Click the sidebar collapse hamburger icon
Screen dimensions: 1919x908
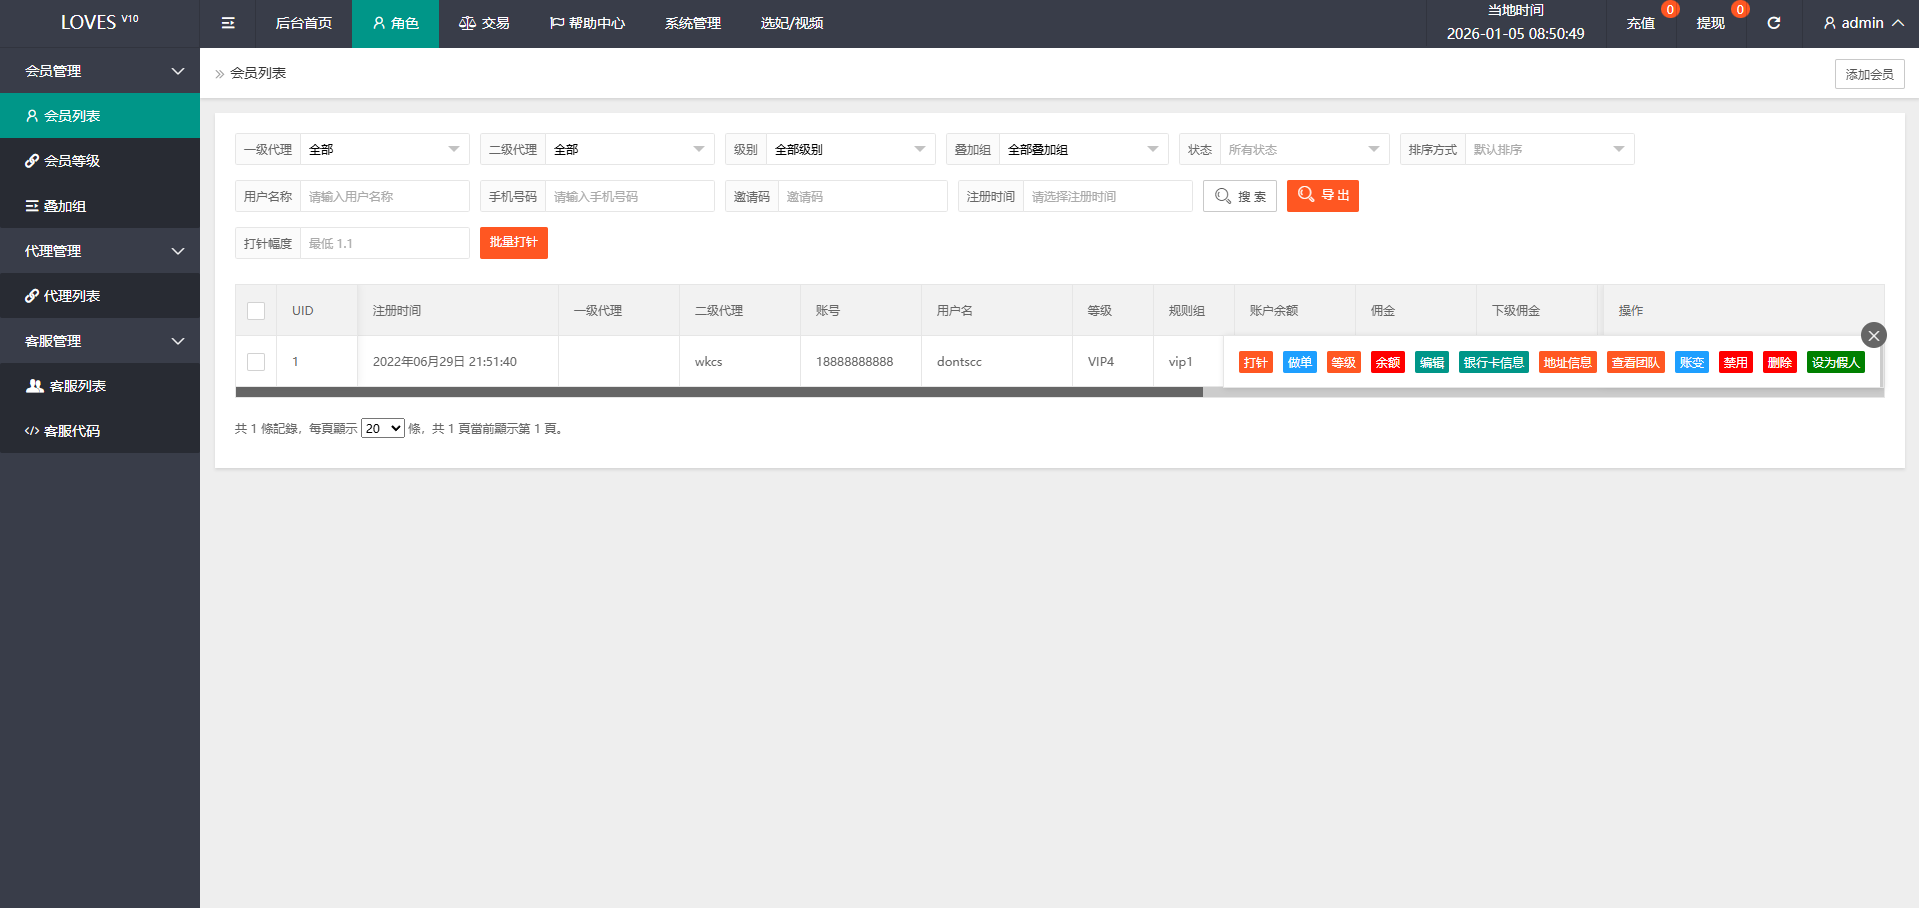tap(228, 23)
